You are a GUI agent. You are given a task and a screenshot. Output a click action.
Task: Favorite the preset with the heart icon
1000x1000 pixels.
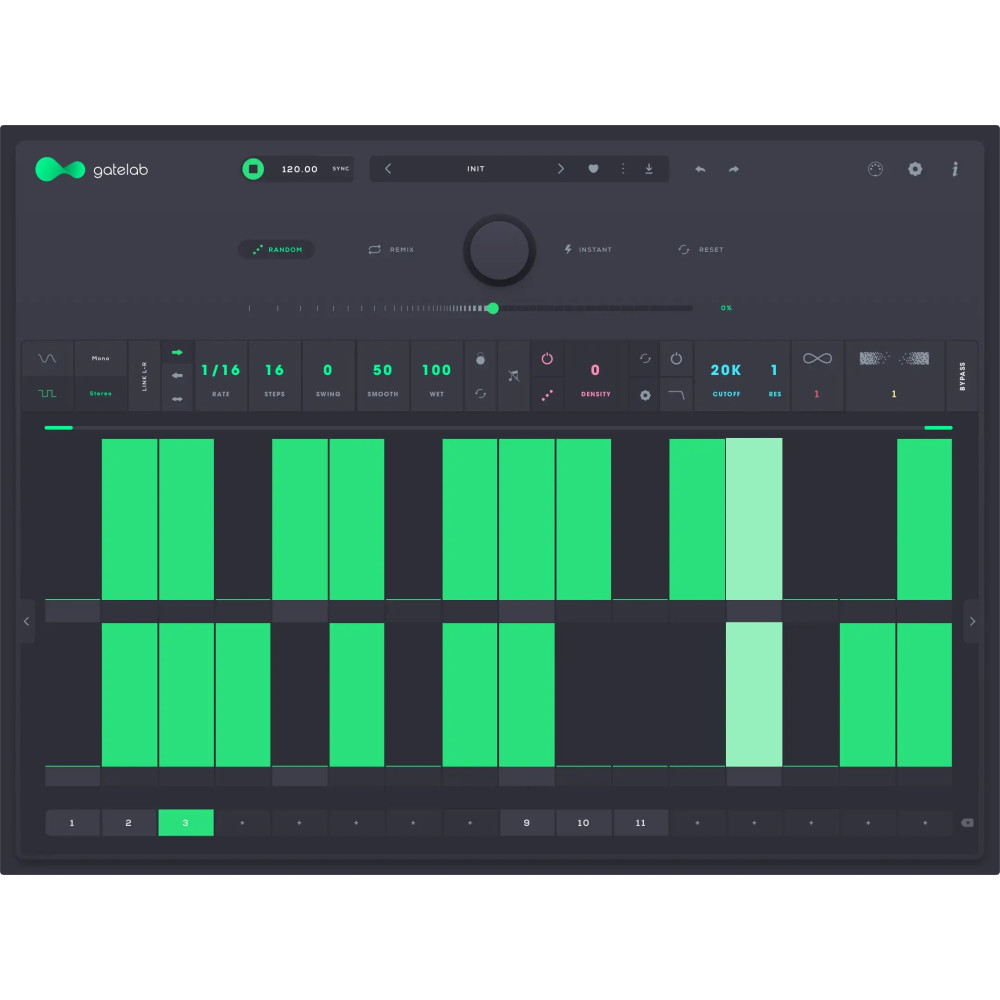pos(593,169)
